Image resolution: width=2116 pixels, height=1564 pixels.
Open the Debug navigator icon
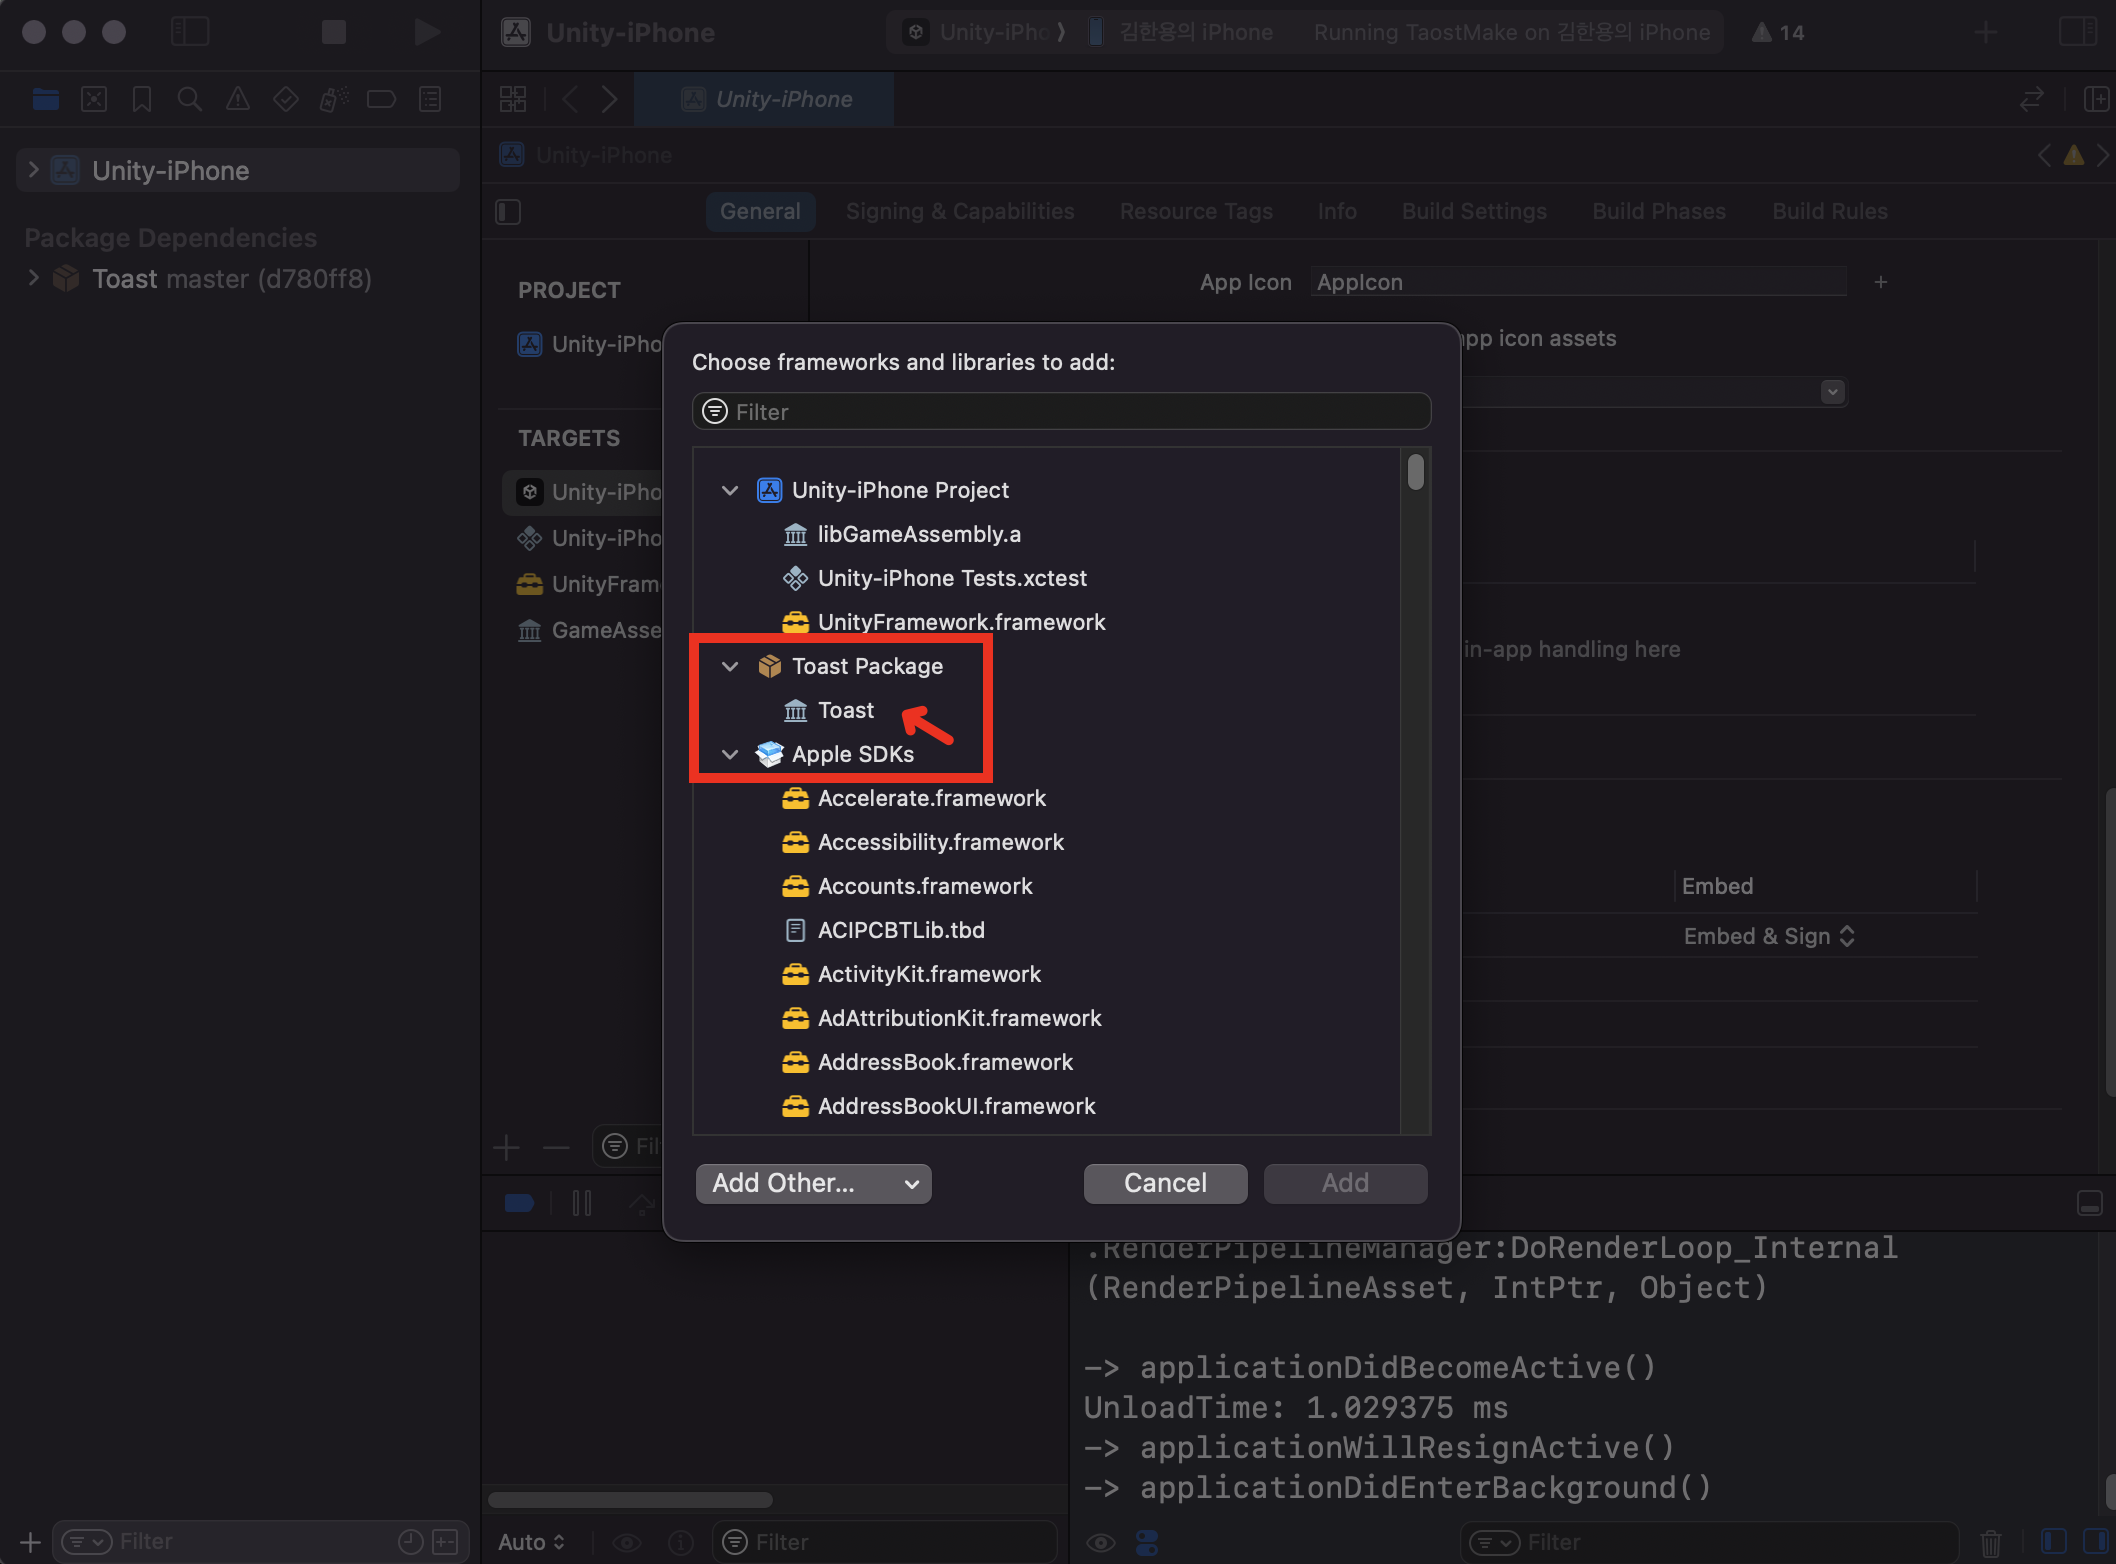click(x=334, y=99)
